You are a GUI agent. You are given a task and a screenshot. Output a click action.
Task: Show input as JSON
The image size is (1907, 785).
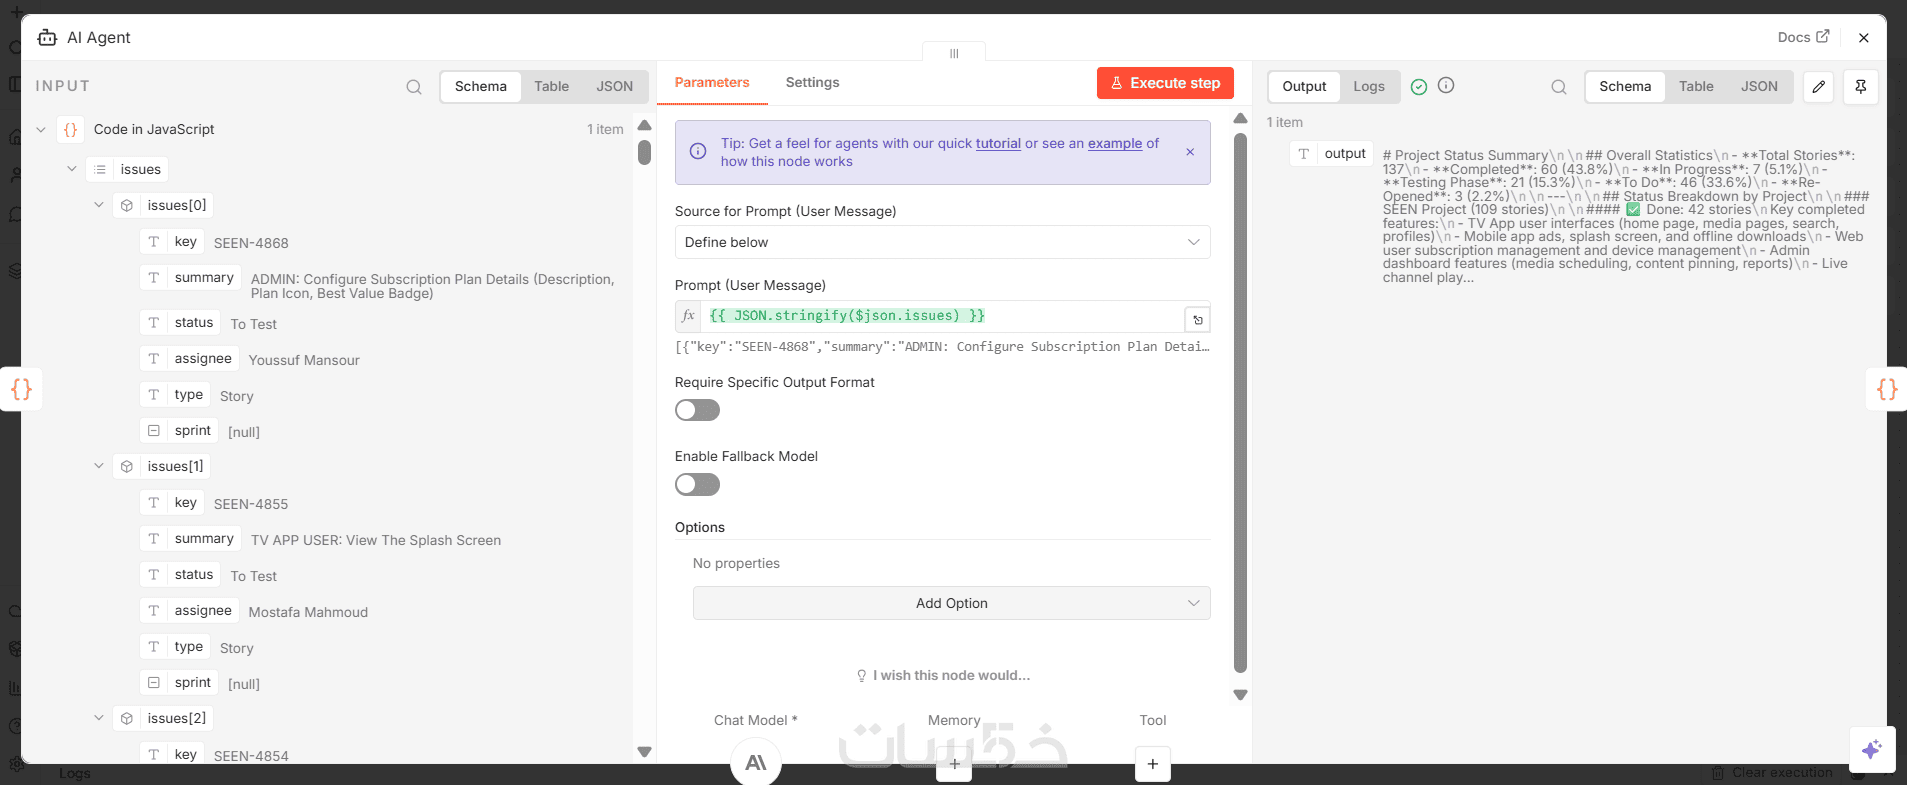pyautogui.click(x=614, y=87)
